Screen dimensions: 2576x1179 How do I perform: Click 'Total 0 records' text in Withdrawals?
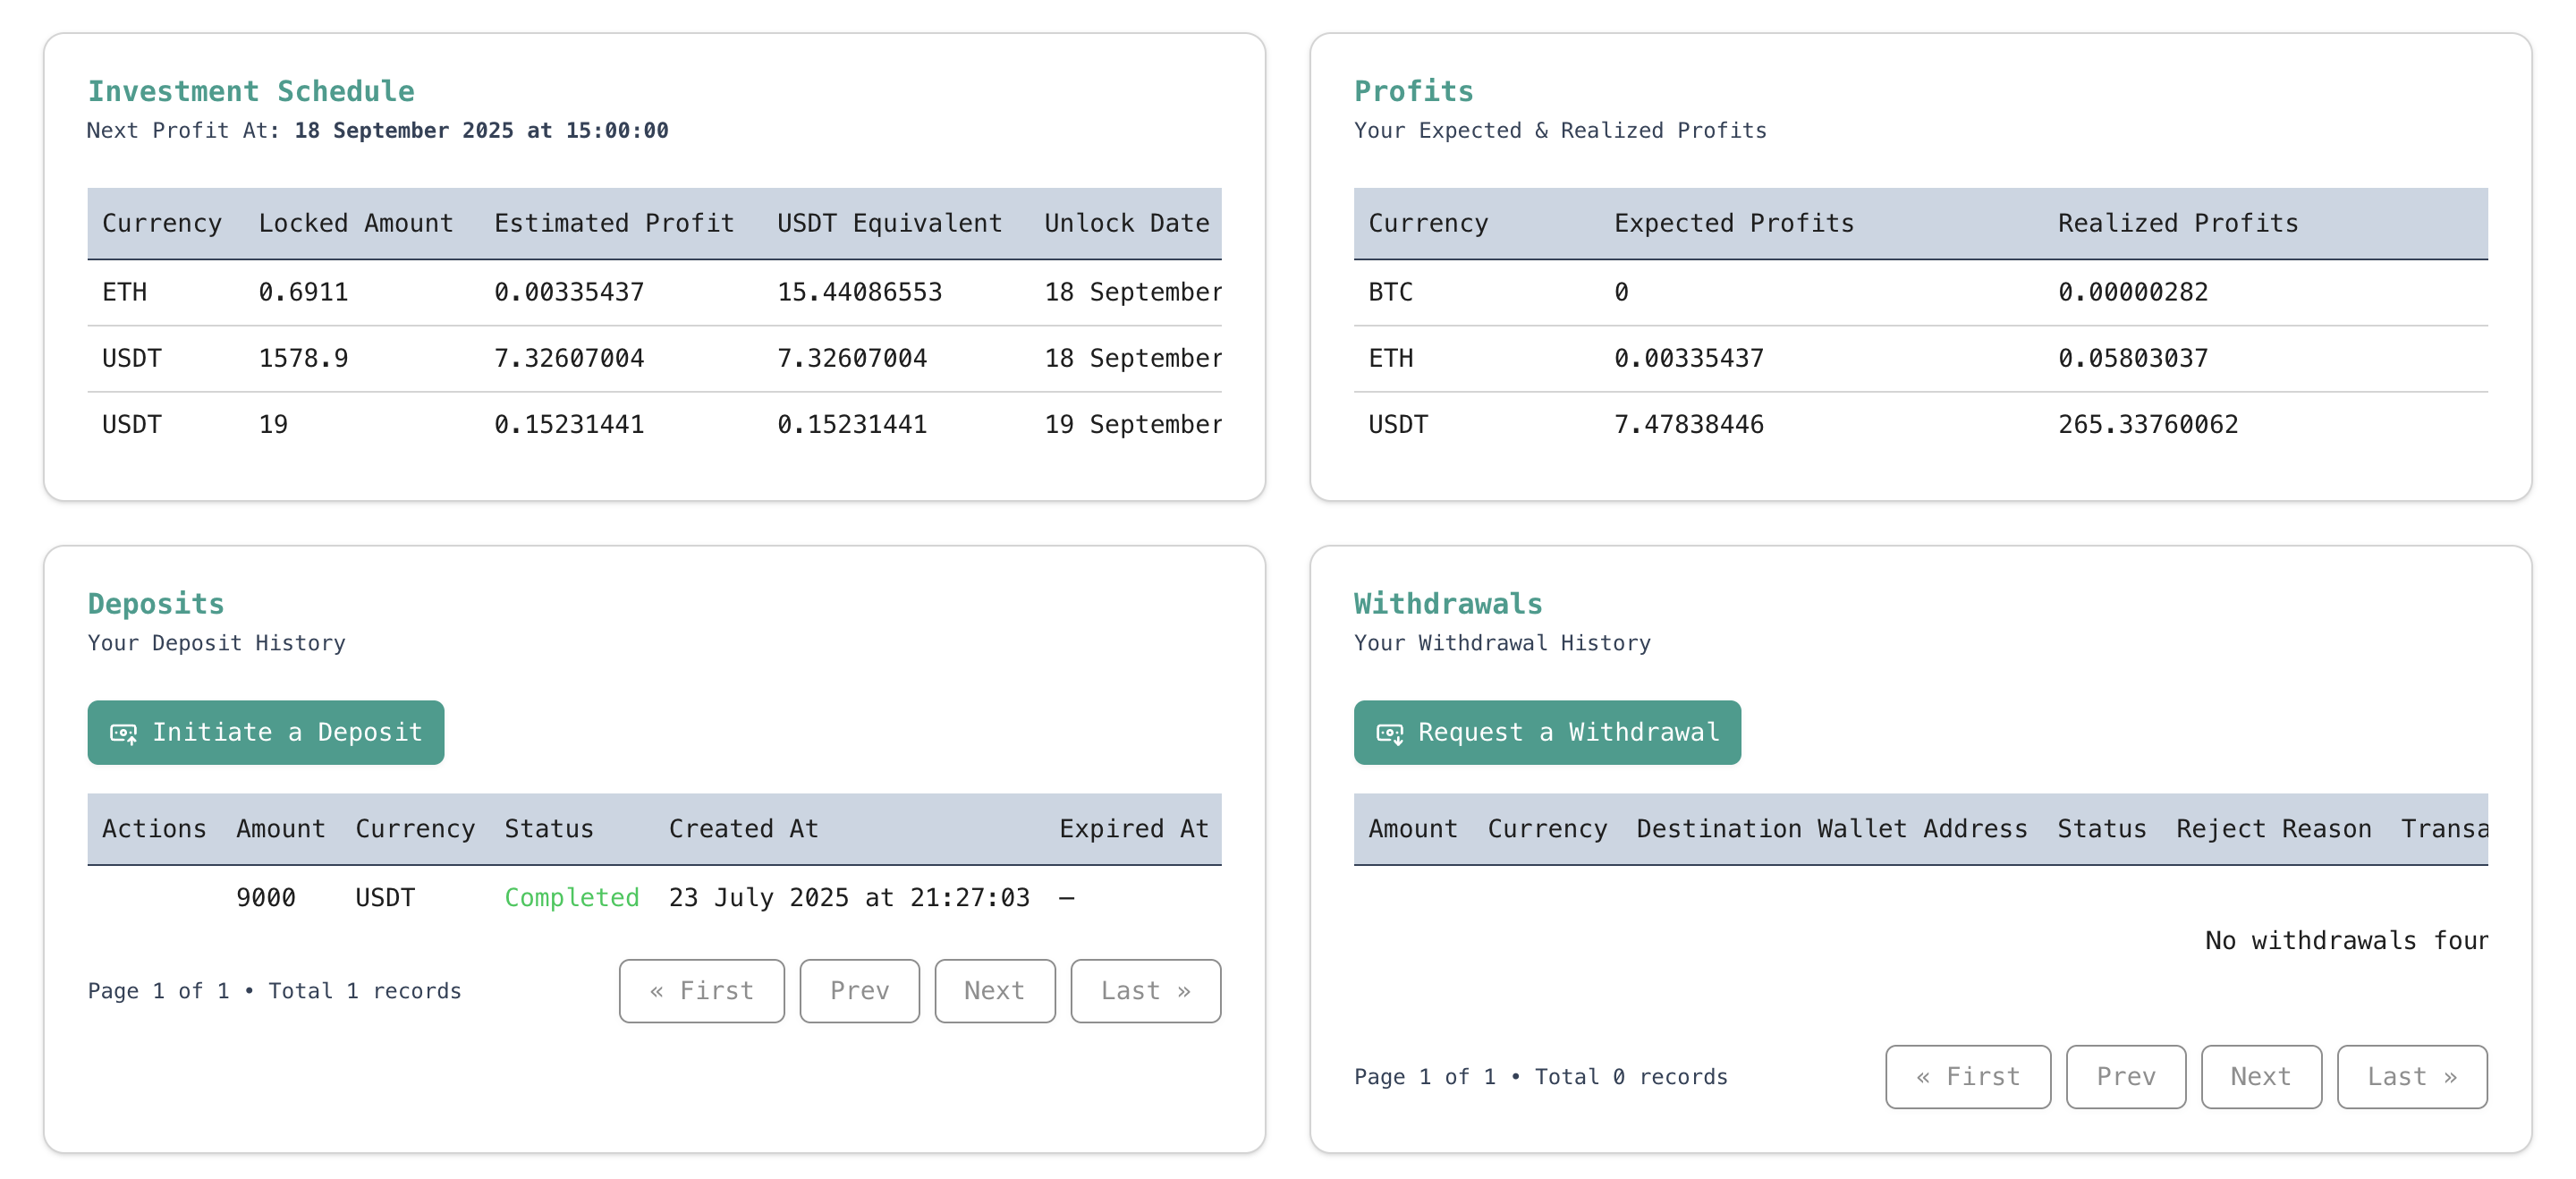(x=1631, y=1078)
